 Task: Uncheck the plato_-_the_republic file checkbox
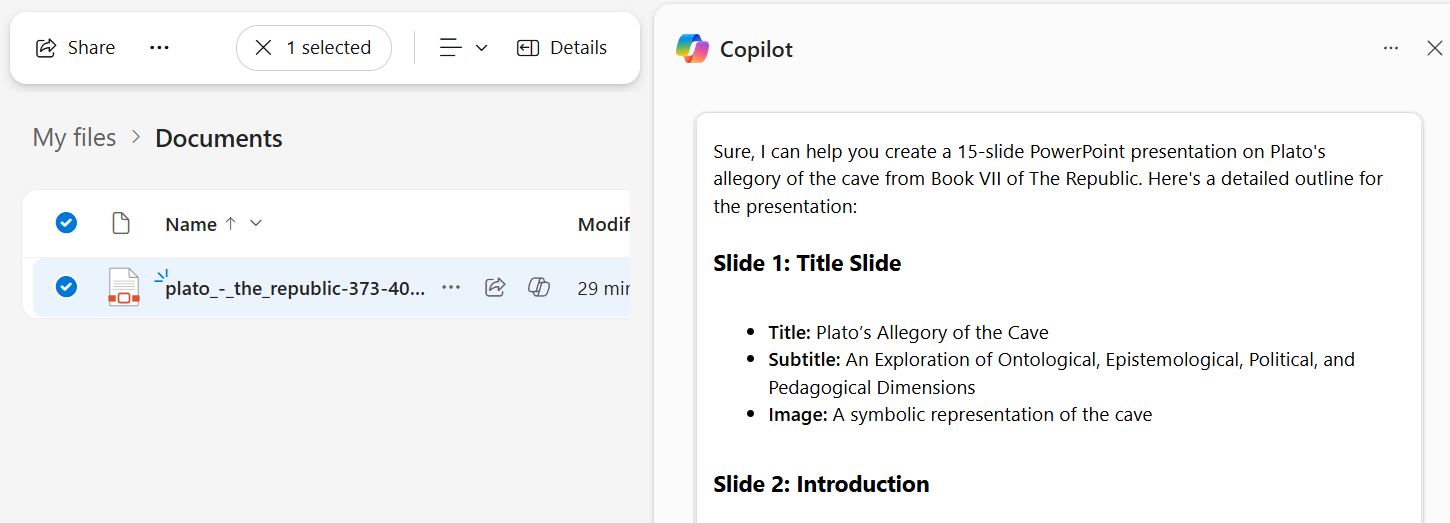pos(66,287)
